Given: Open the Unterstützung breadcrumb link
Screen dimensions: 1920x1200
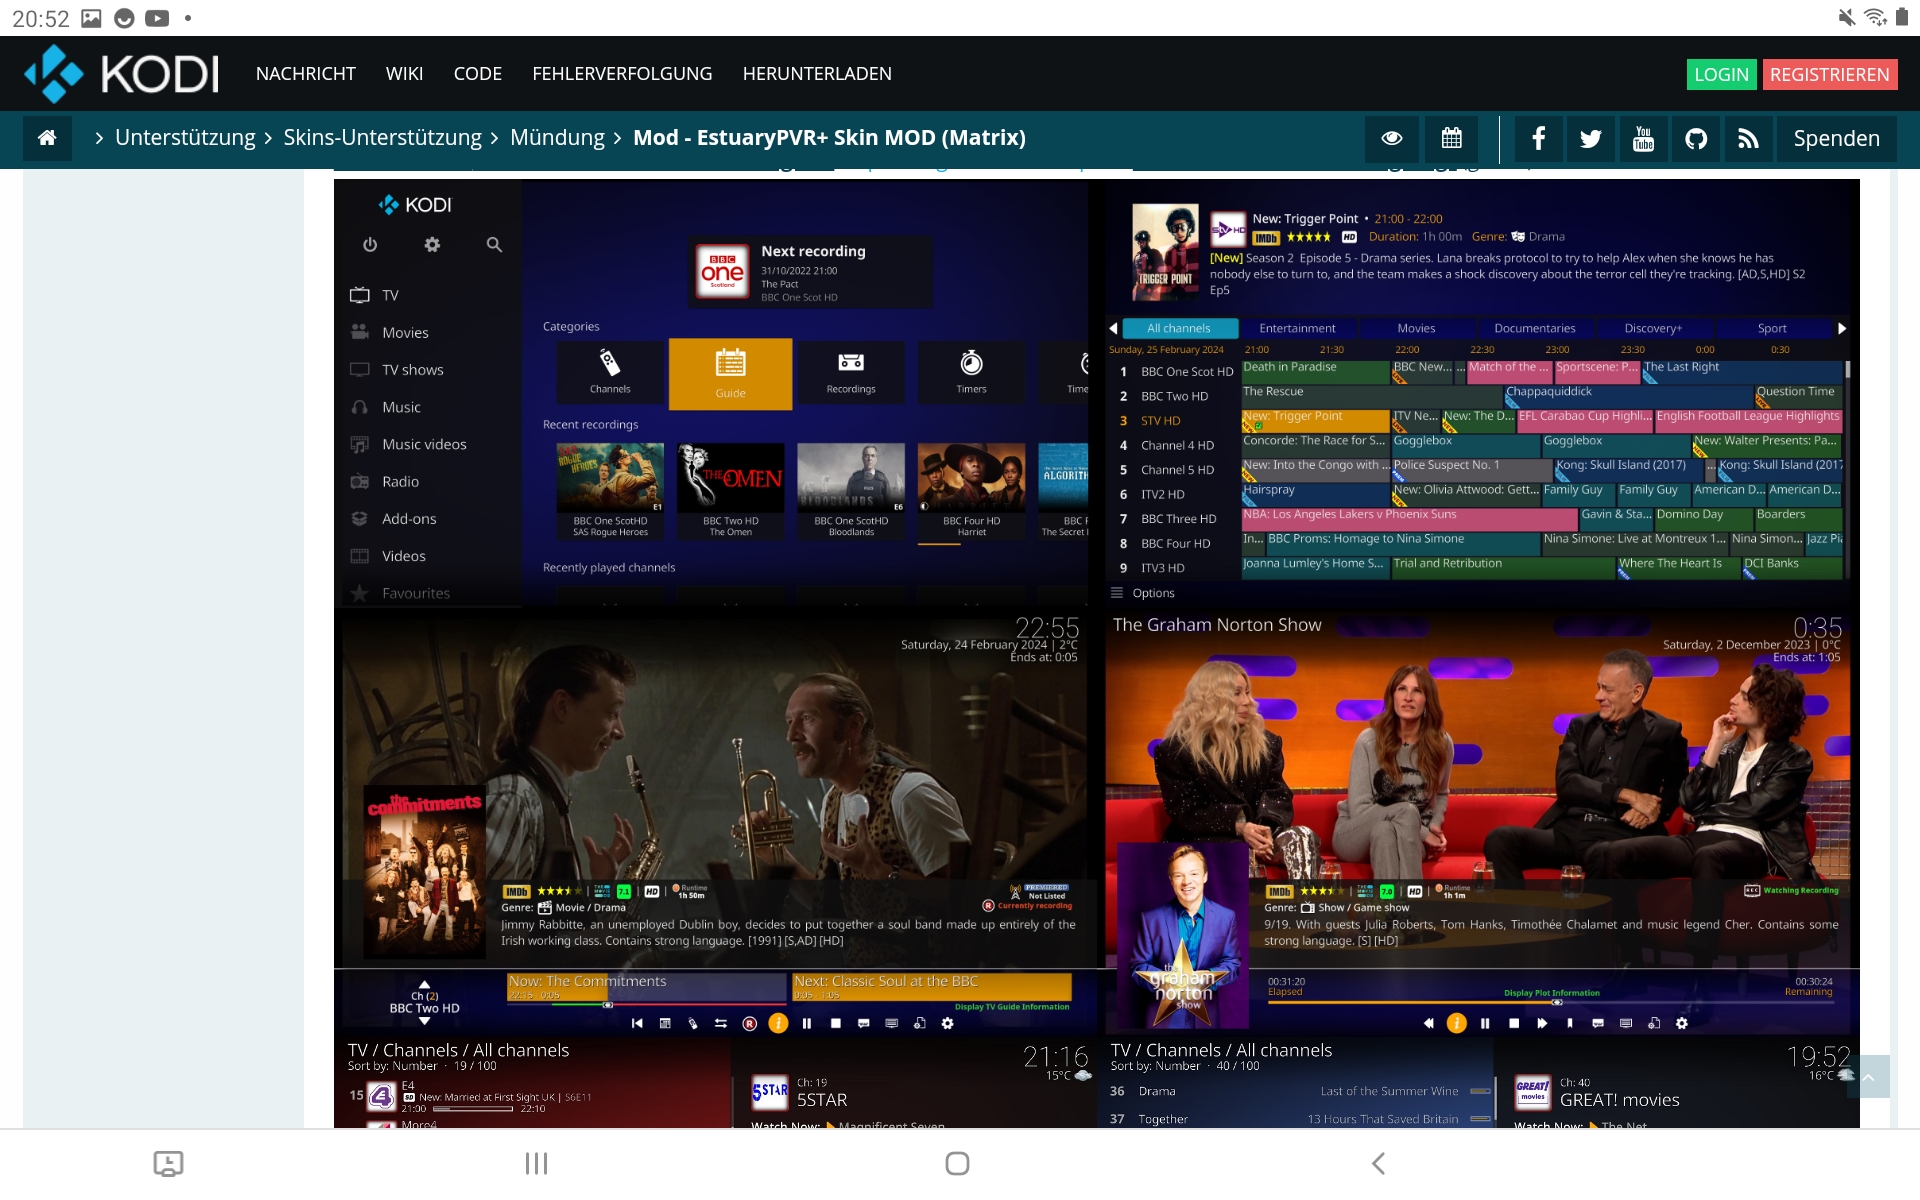Looking at the screenshot, I should (x=185, y=138).
